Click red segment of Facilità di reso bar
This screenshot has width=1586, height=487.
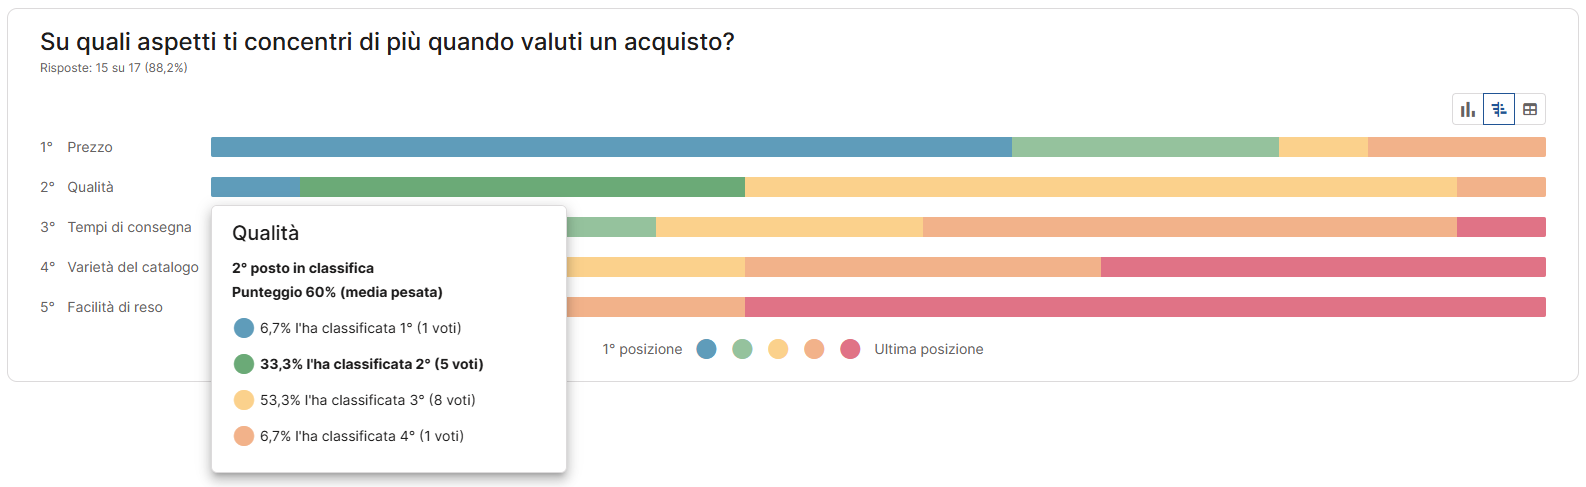click(1145, 307)
